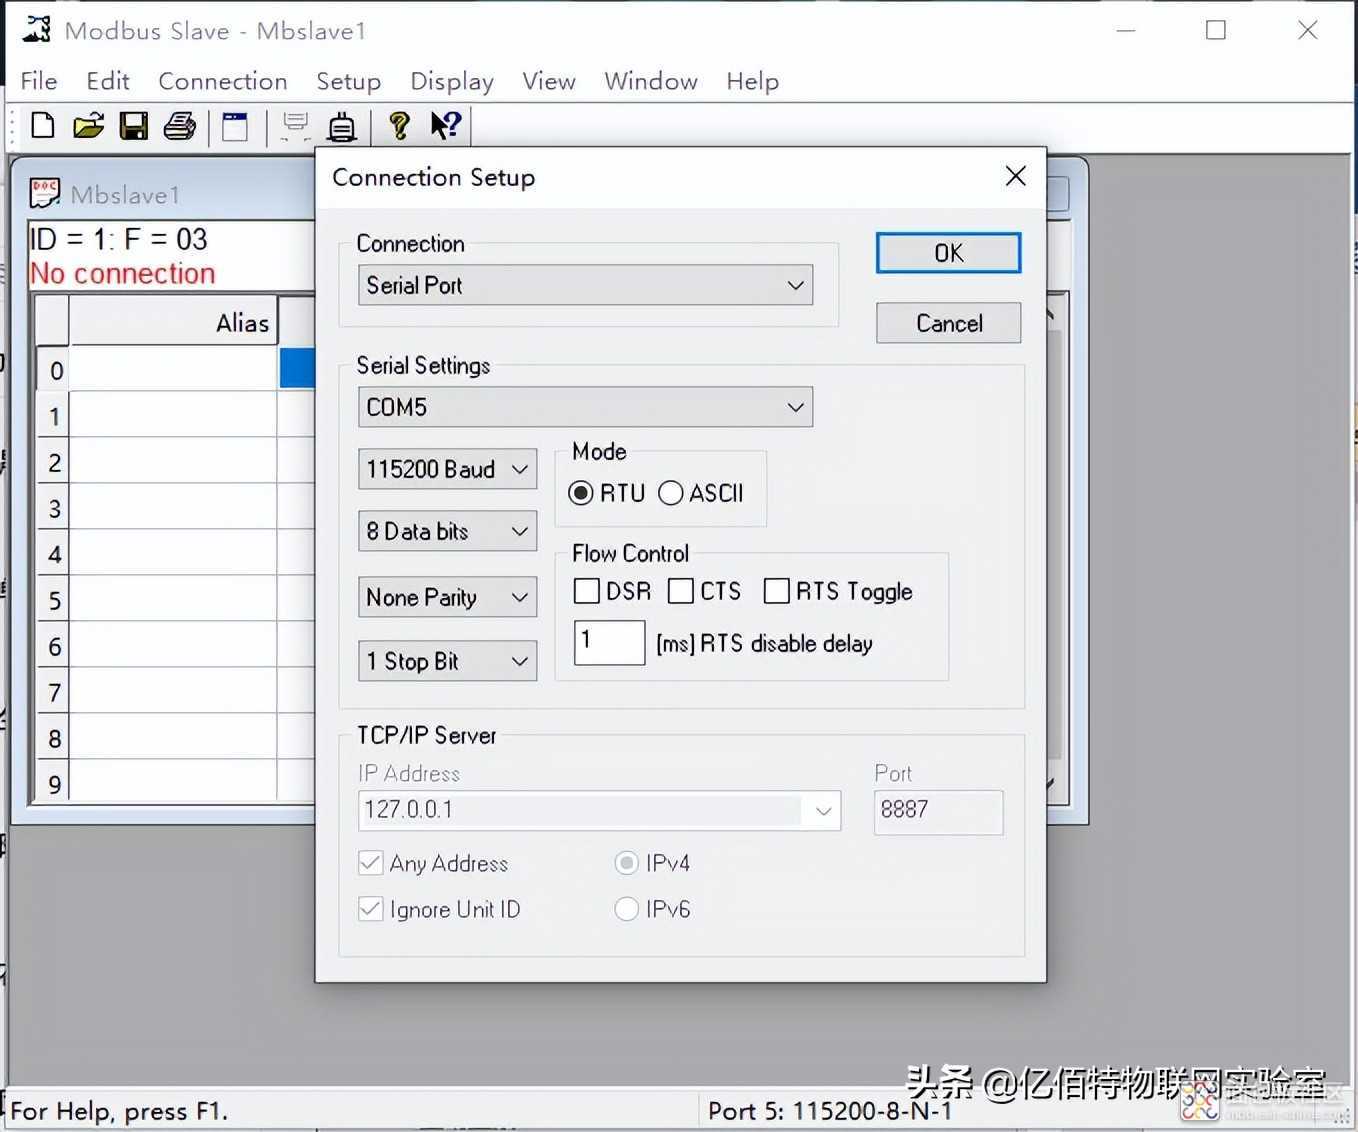Click the Alias cell in row 0
Screen dimensions: 1358x1132
(173, 369)
